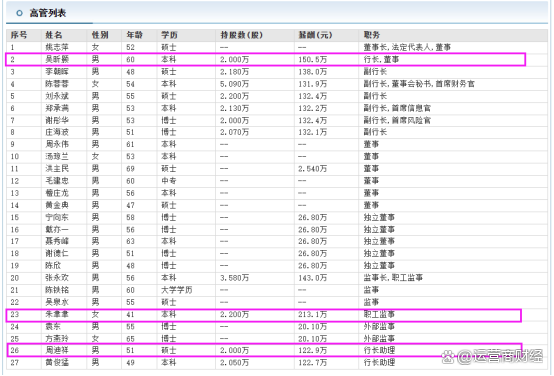Select the name 张永欢 in row 20

57,278
